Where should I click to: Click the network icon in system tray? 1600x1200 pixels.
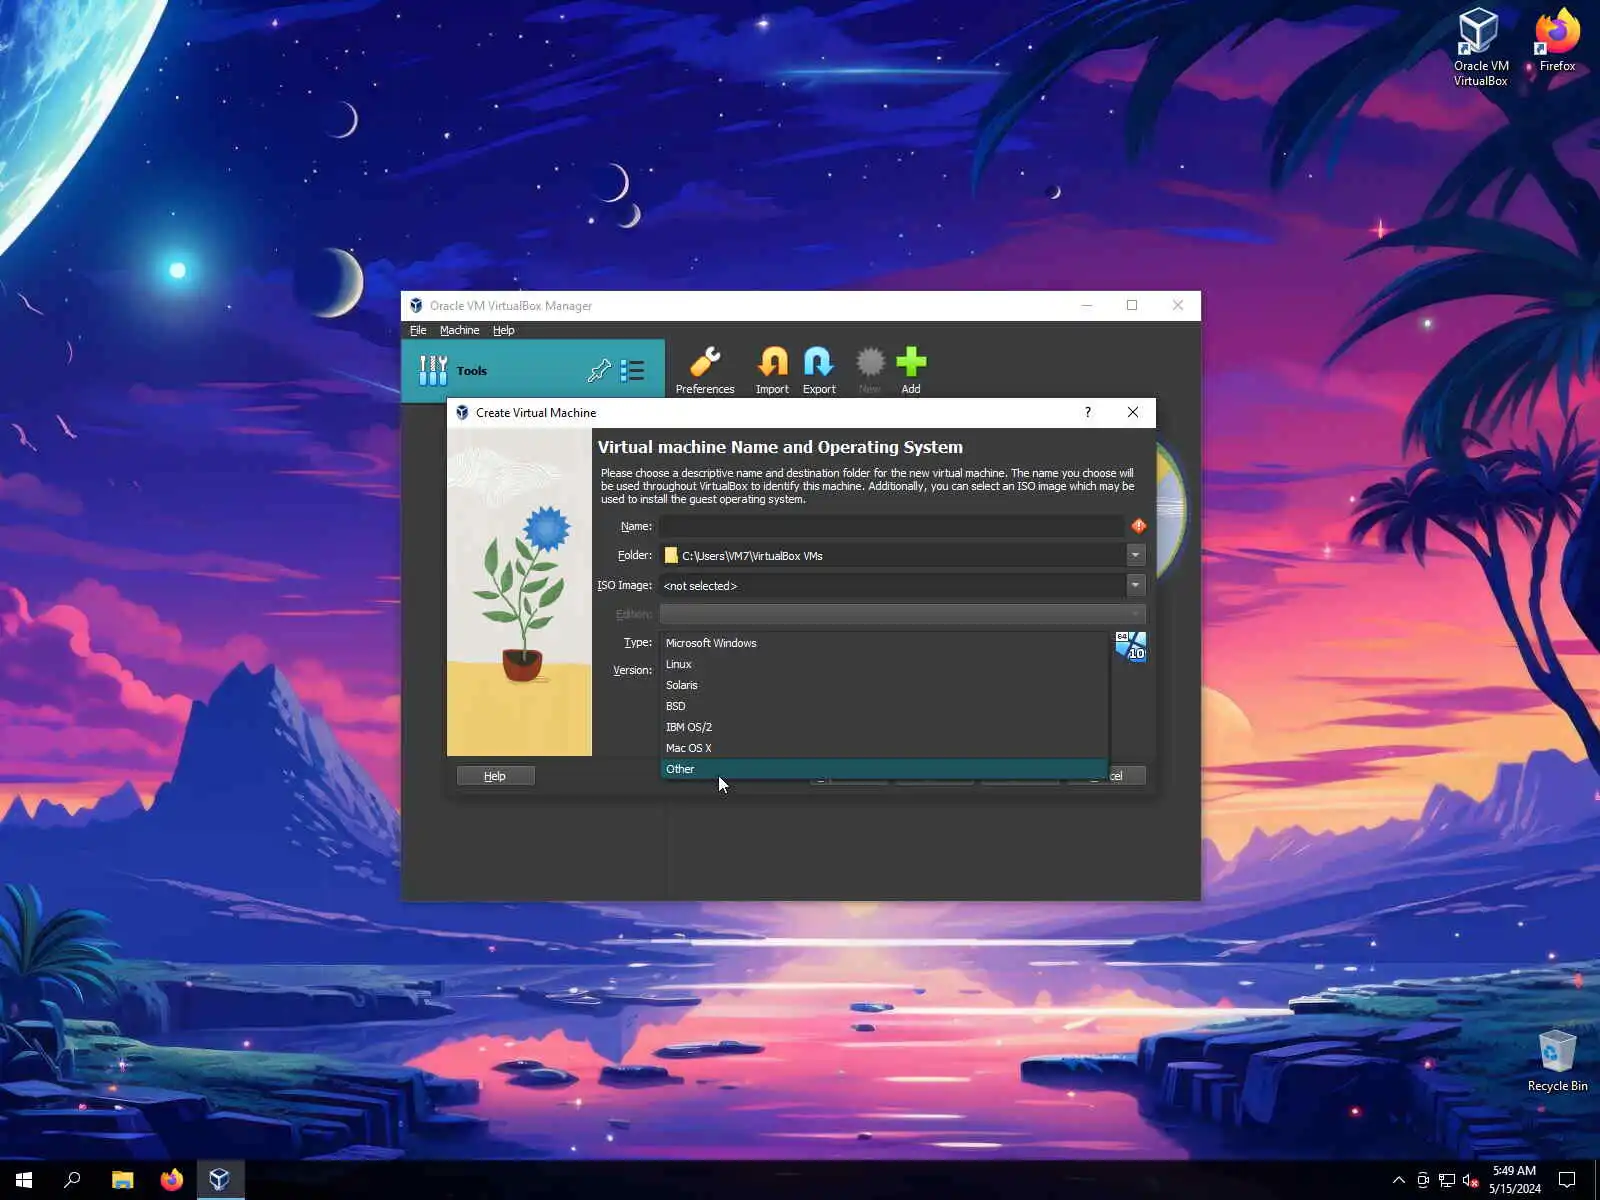pyautogui.click(x=1447, y=1180)
